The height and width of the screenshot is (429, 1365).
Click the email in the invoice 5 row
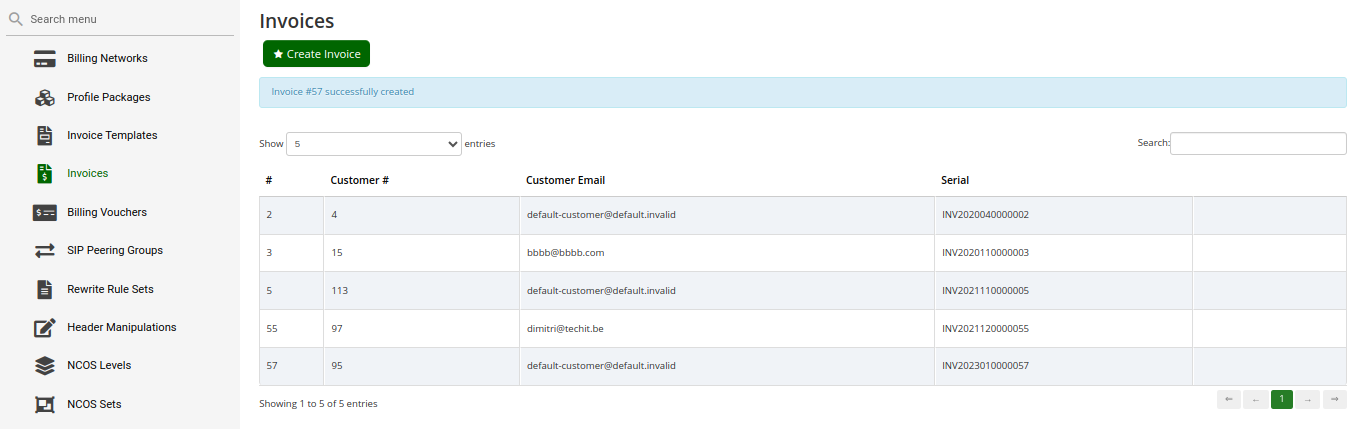pos(601,291)
